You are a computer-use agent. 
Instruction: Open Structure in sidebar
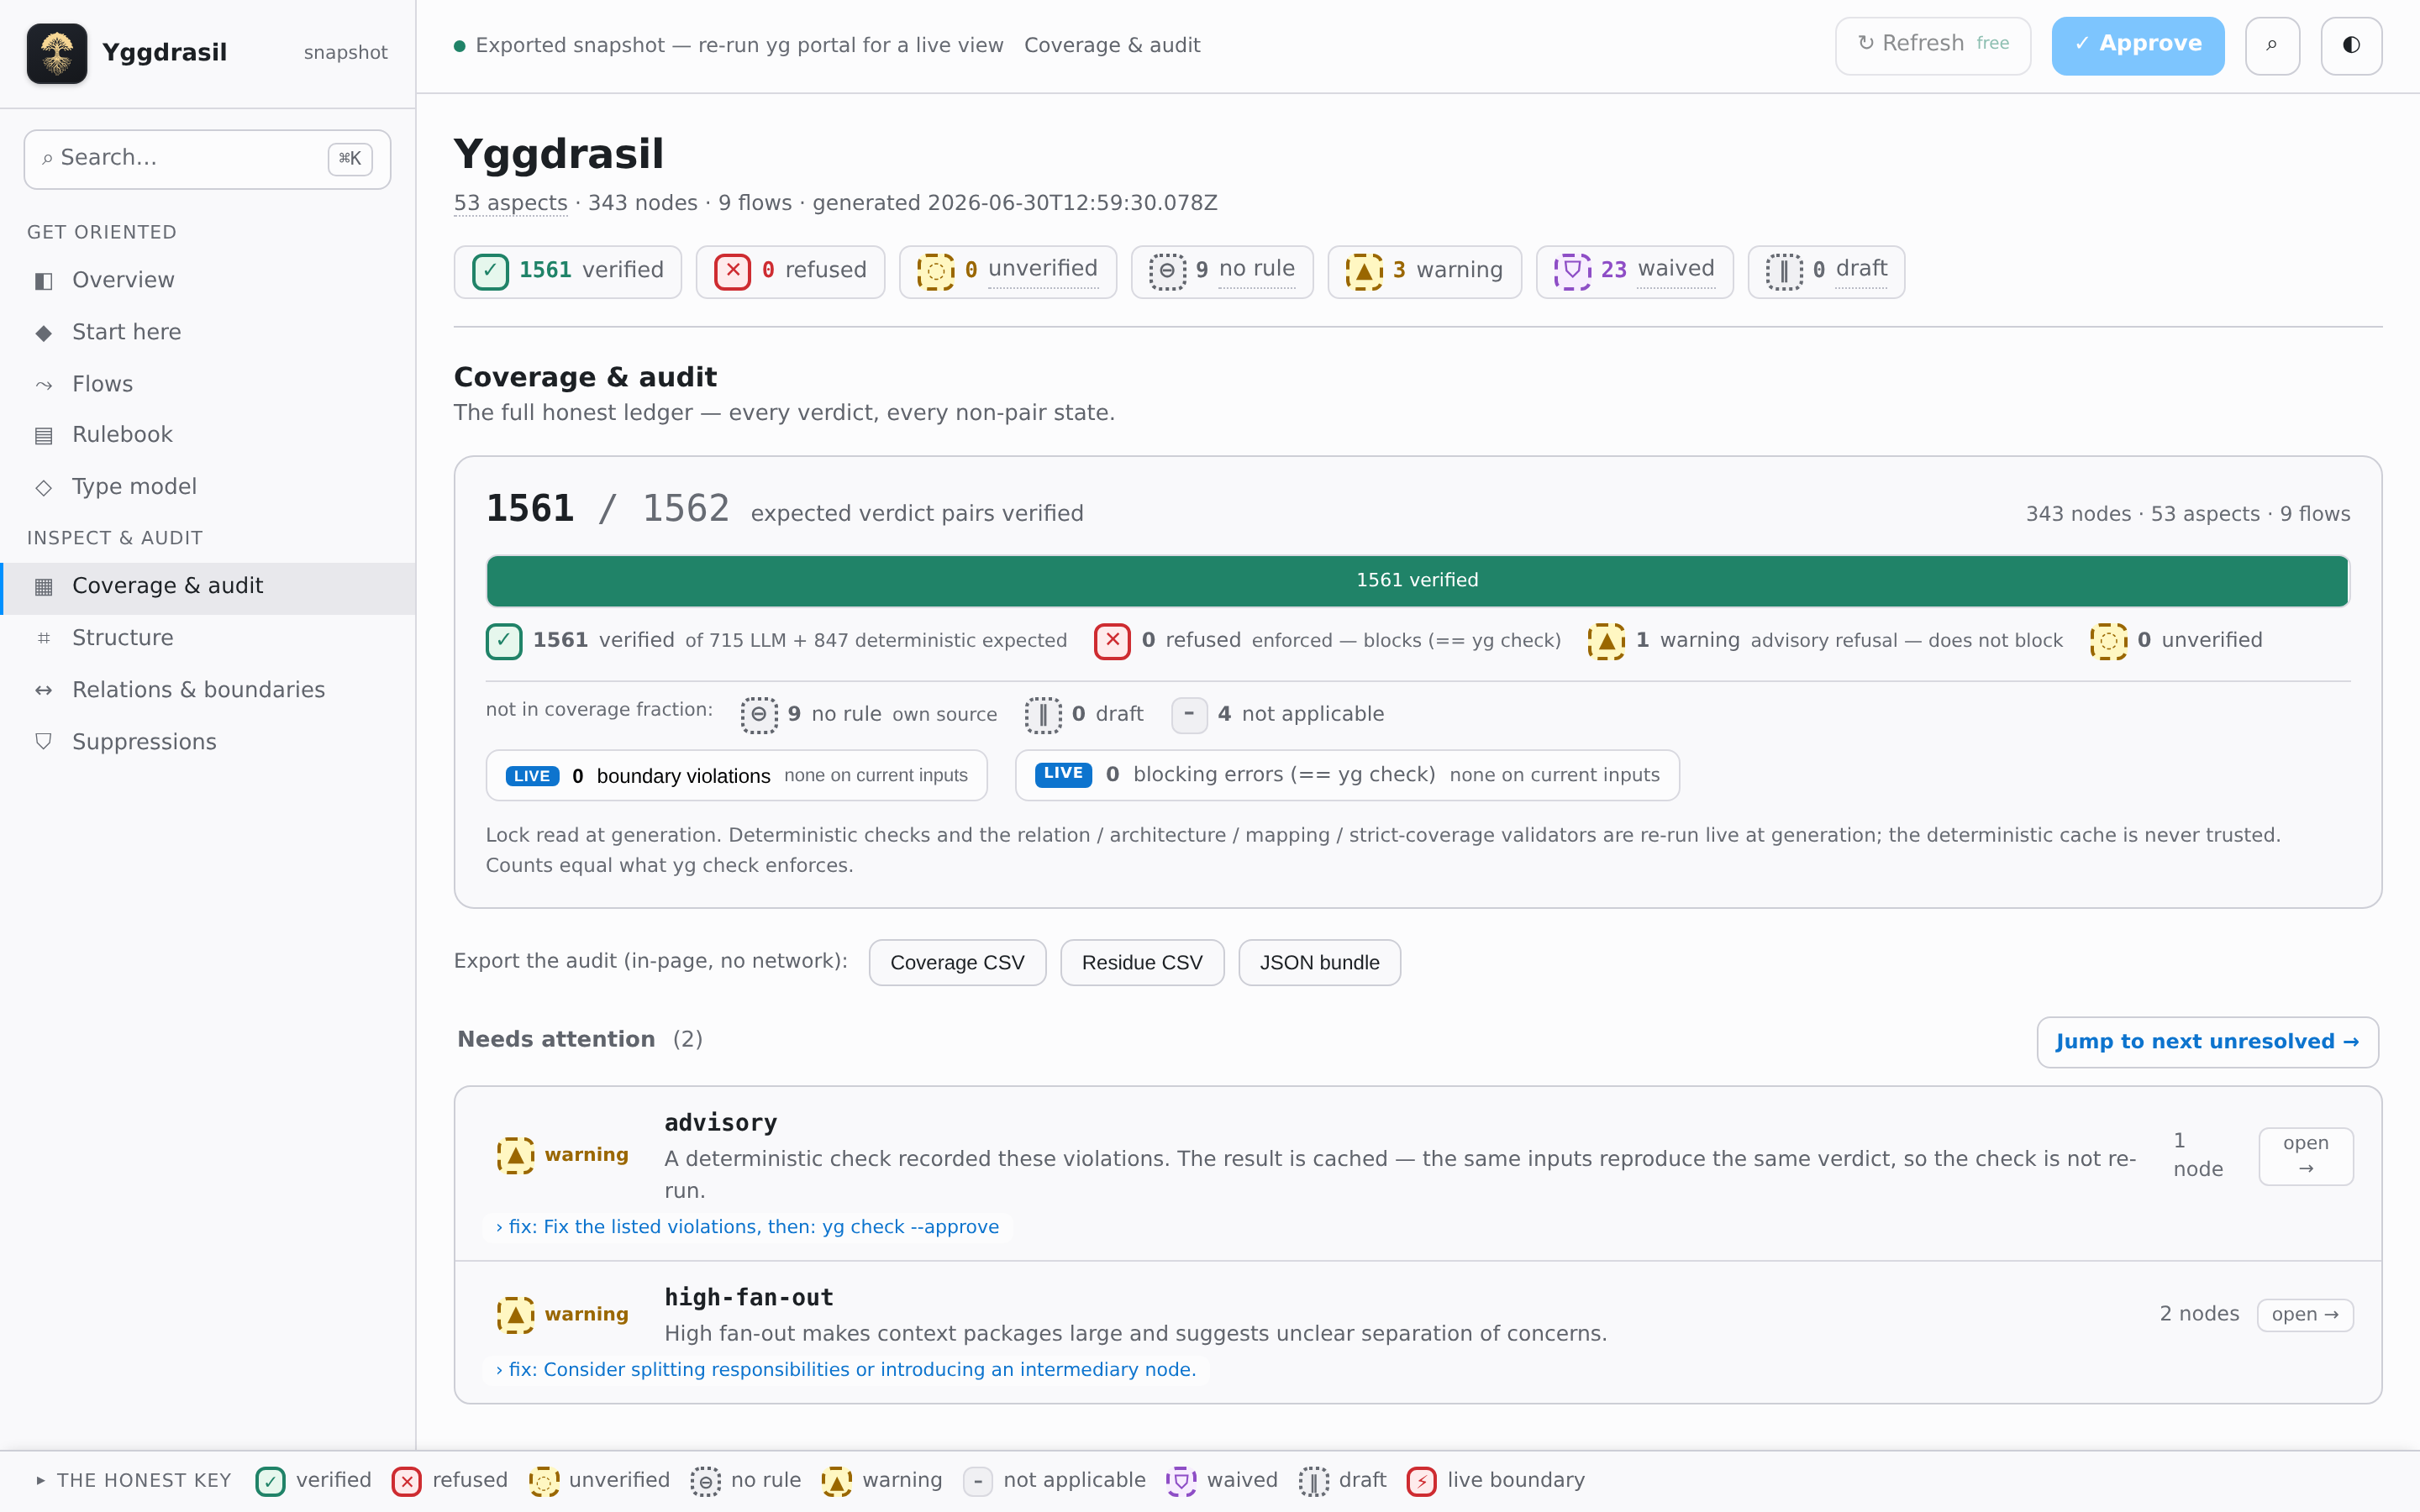[208, 638]
